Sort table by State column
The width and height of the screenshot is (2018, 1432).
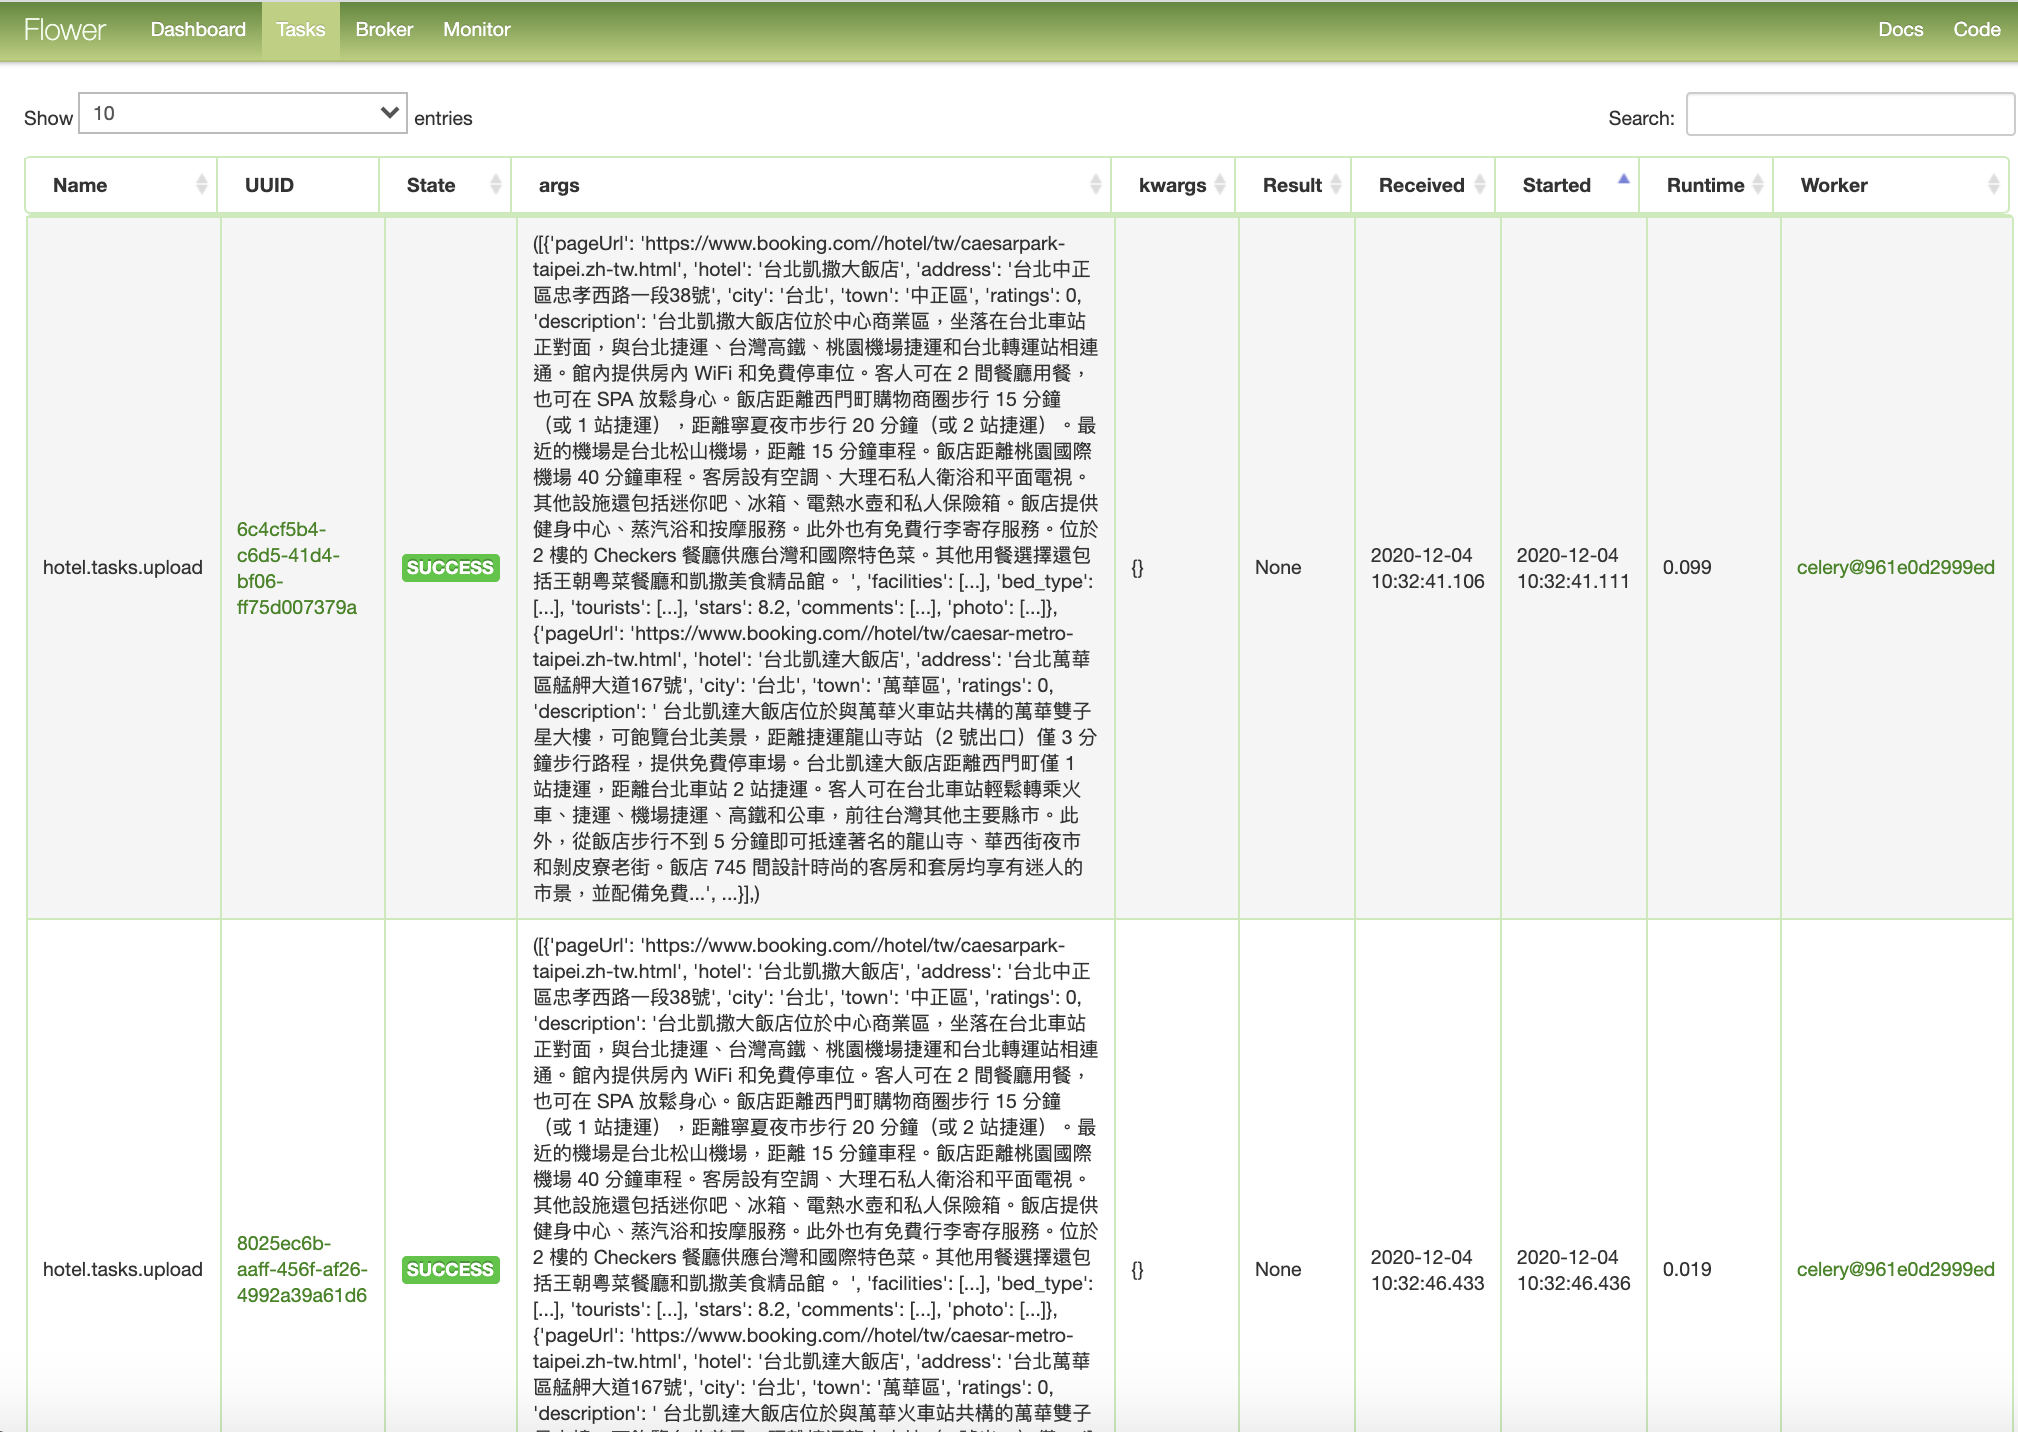click(445, 185)
